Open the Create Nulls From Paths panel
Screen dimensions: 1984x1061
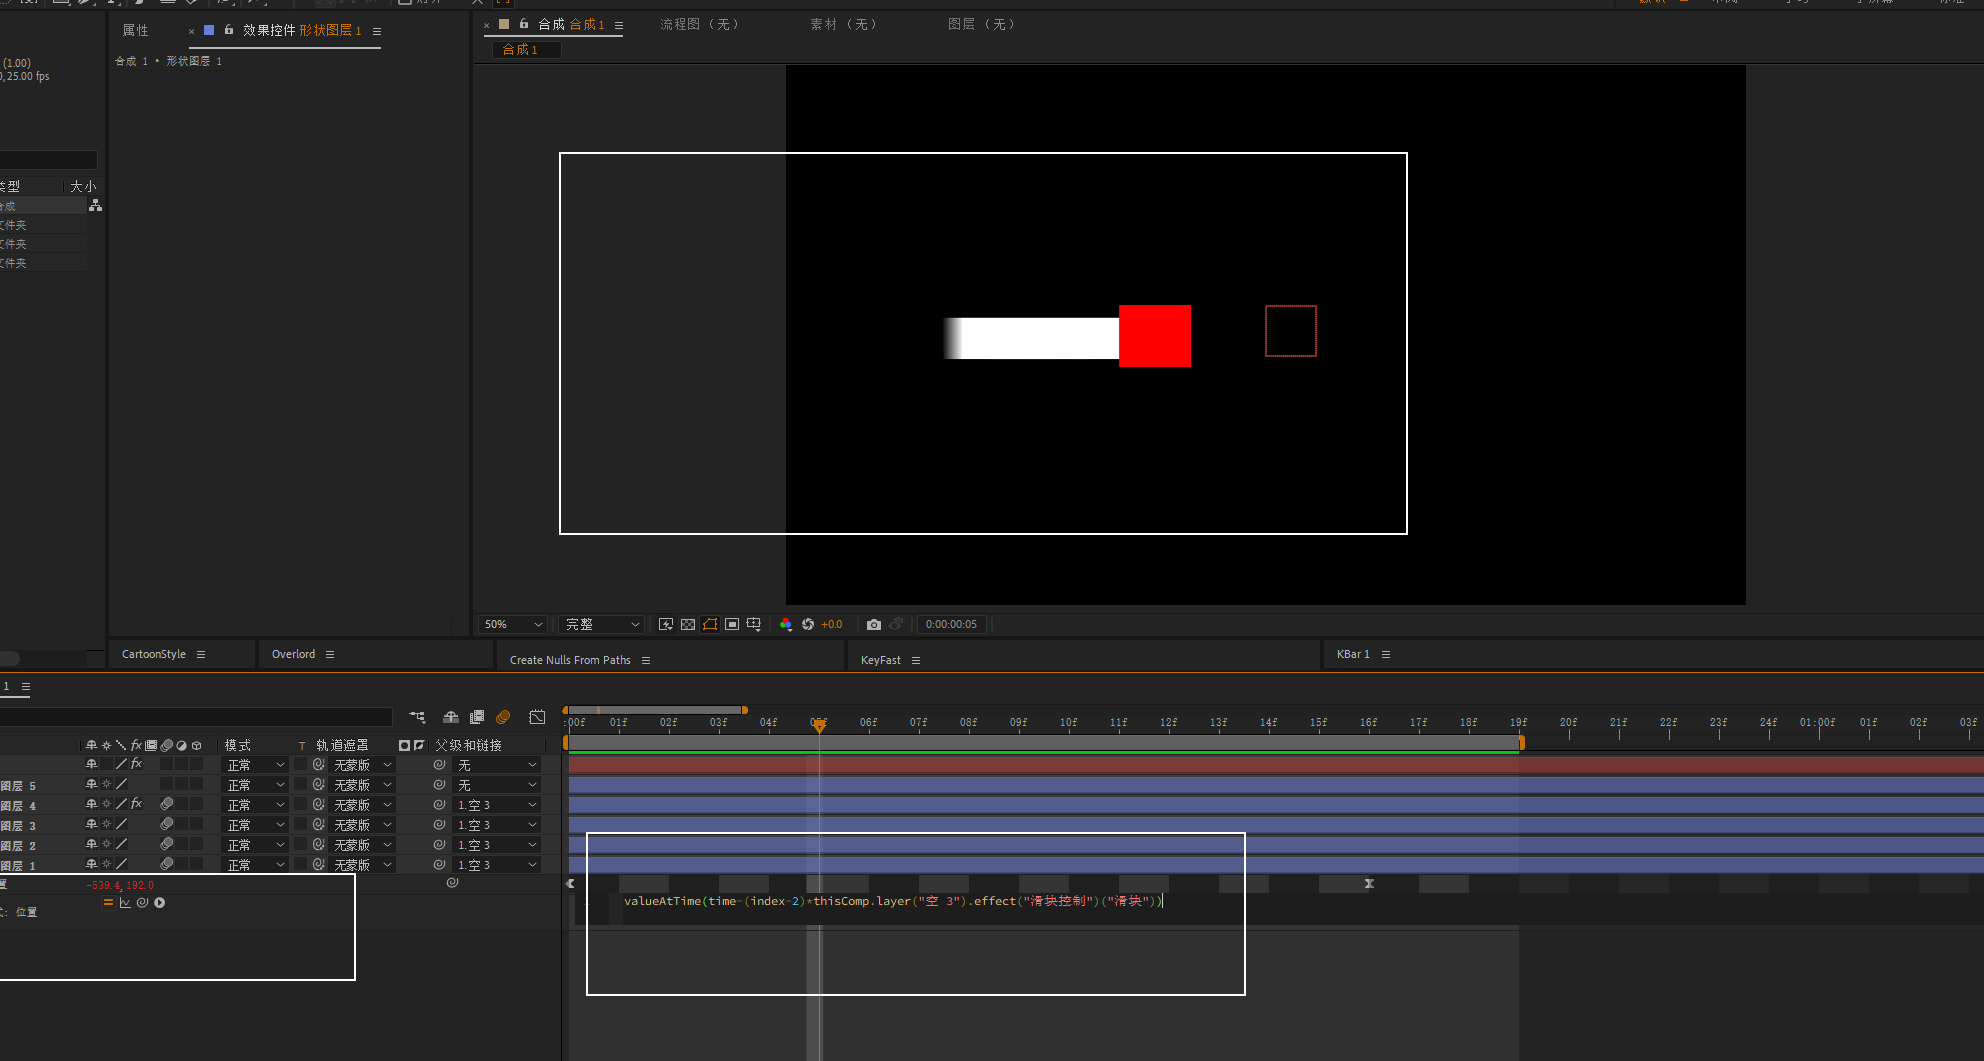point(570,660)
